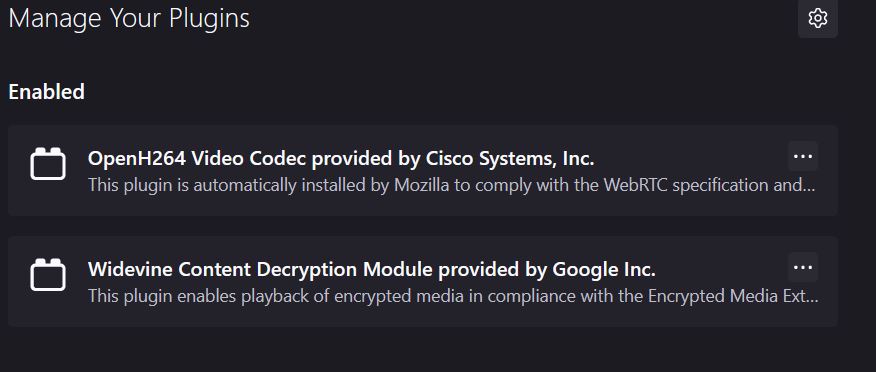Open Widevine Content Decryption Module details

click(x=372, y=269)
